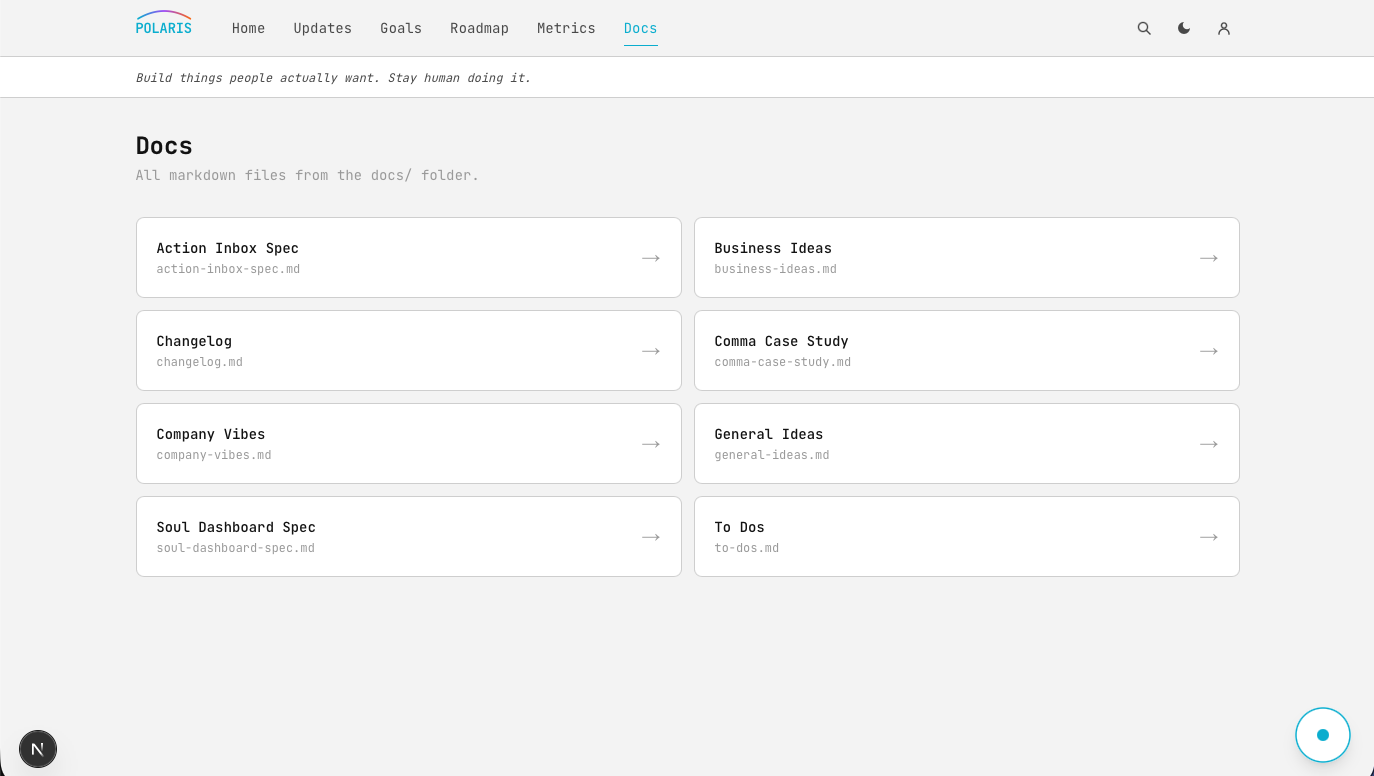Navigate to the Roadmap tab
This screenshot has height=776, width=1374.
(x=479, y=28)
